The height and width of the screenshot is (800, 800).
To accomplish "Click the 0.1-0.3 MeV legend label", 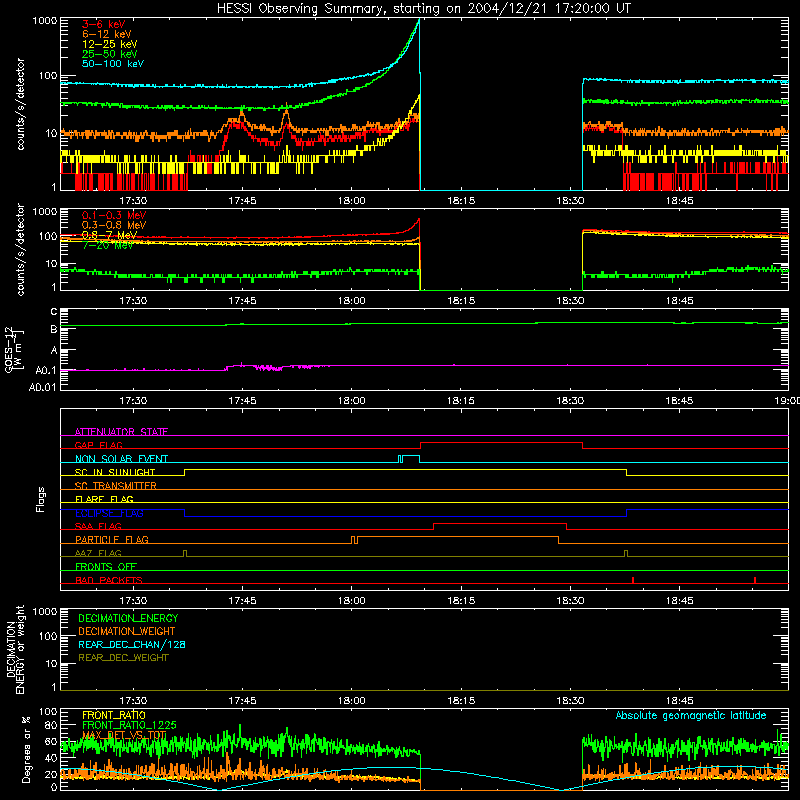I will click(x=114, y=215).
